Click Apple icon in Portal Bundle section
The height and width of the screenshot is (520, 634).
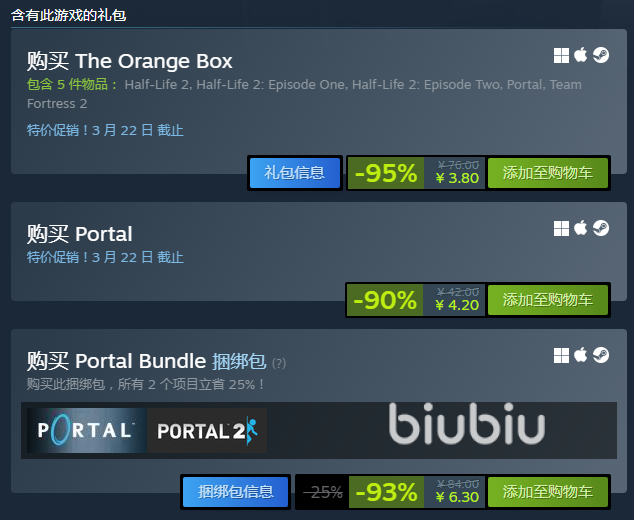coord(581,355)
